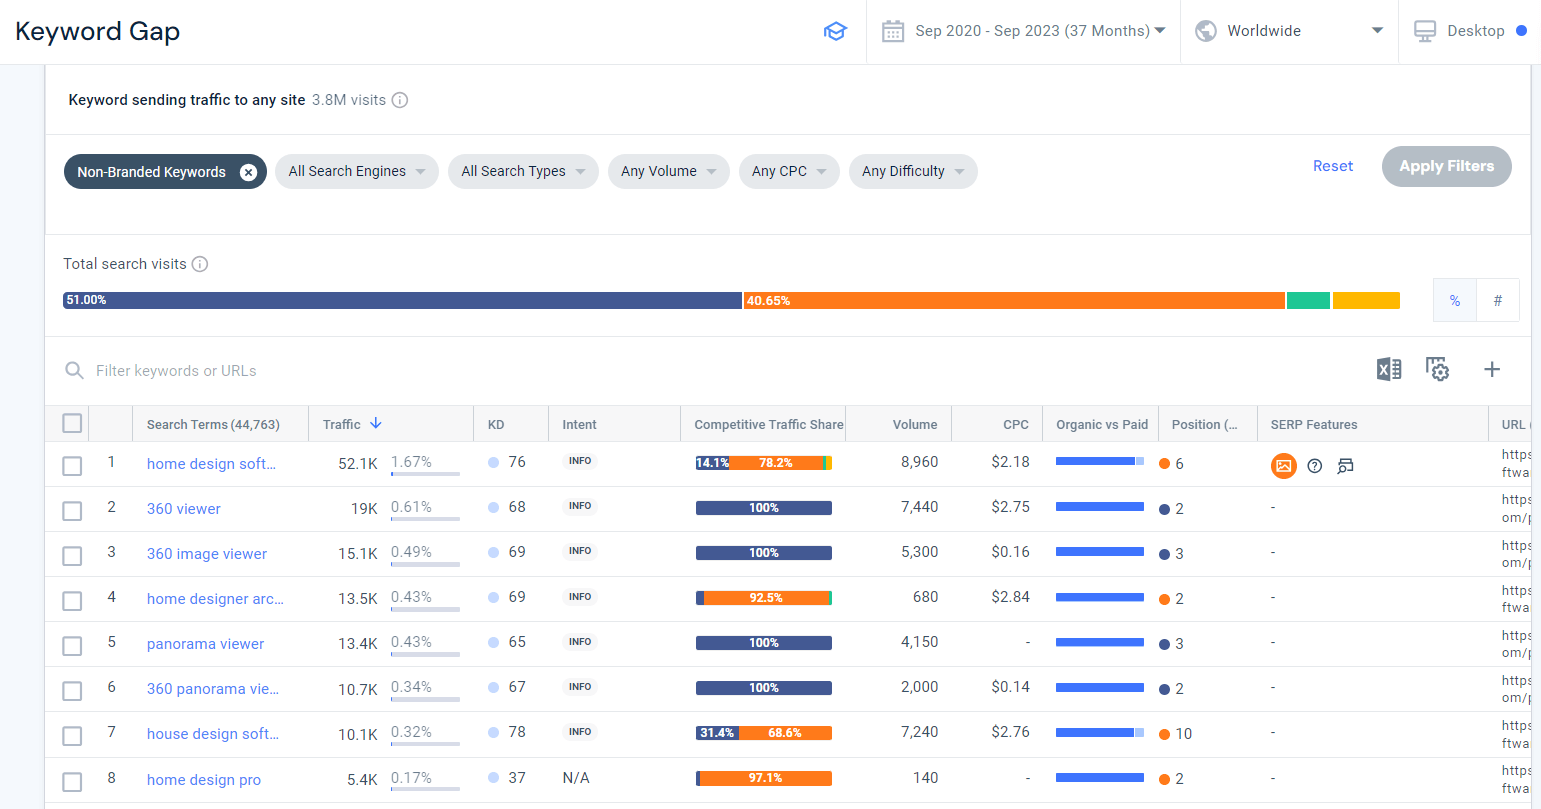Open the 360 image viewer keyword link
The height and width of the screenshot is (809, 1541).
[207, 554]
